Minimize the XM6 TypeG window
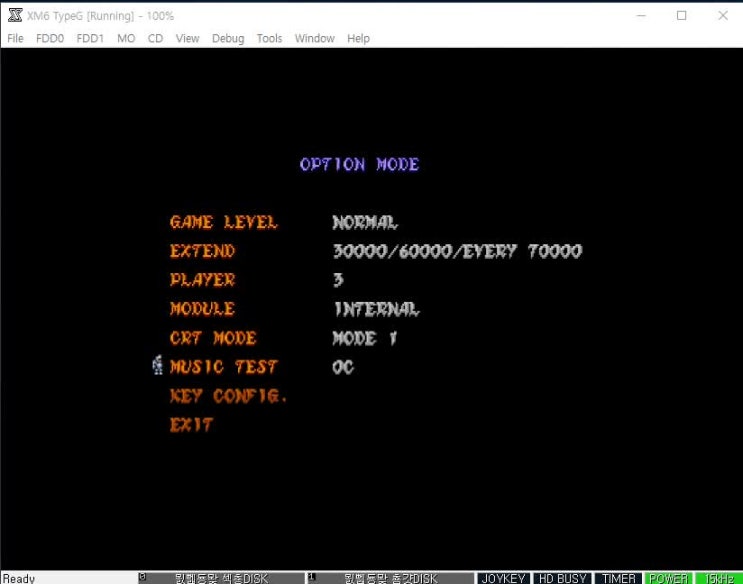The width and height of the screenshot is (743, 584). [x=641, y=16]
